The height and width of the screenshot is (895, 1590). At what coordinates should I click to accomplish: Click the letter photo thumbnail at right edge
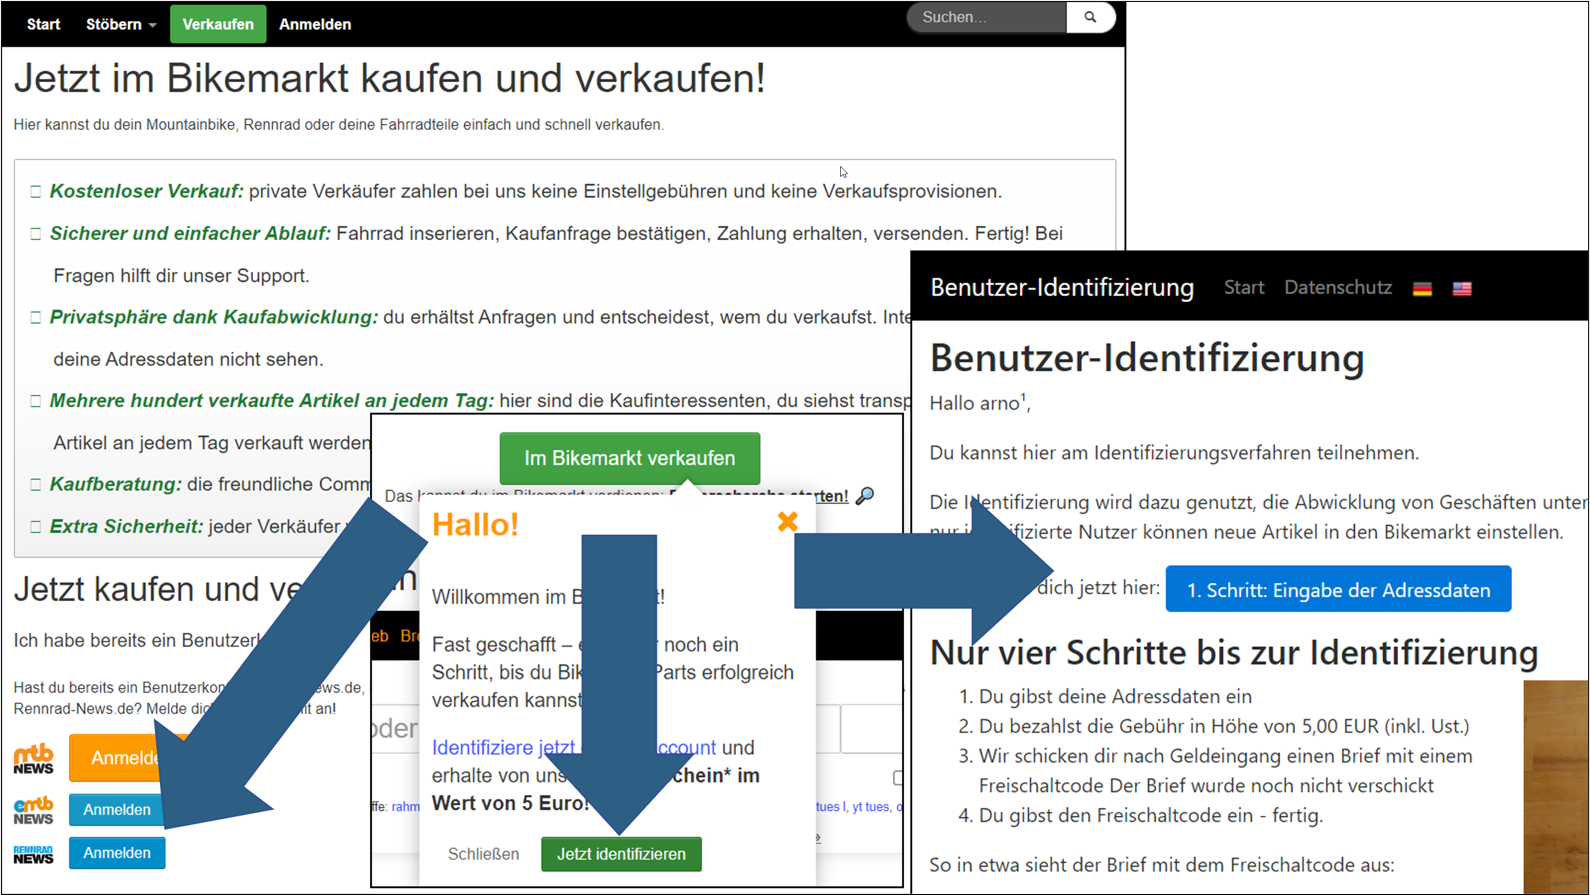coord(1556,787)
